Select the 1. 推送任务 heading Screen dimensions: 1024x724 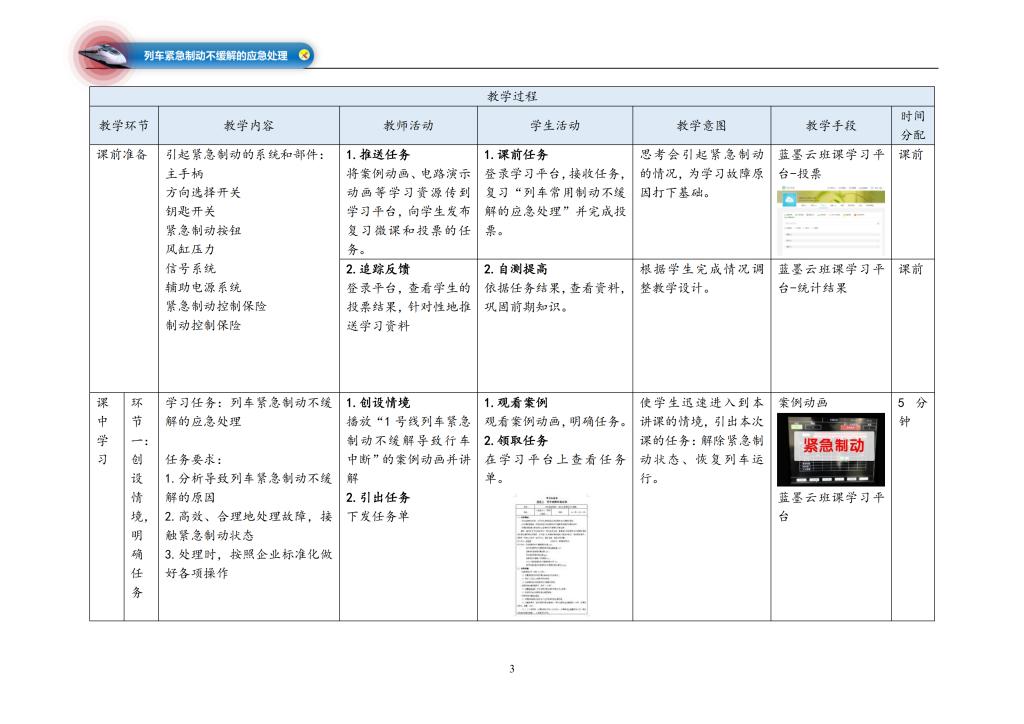coord(378,155)
